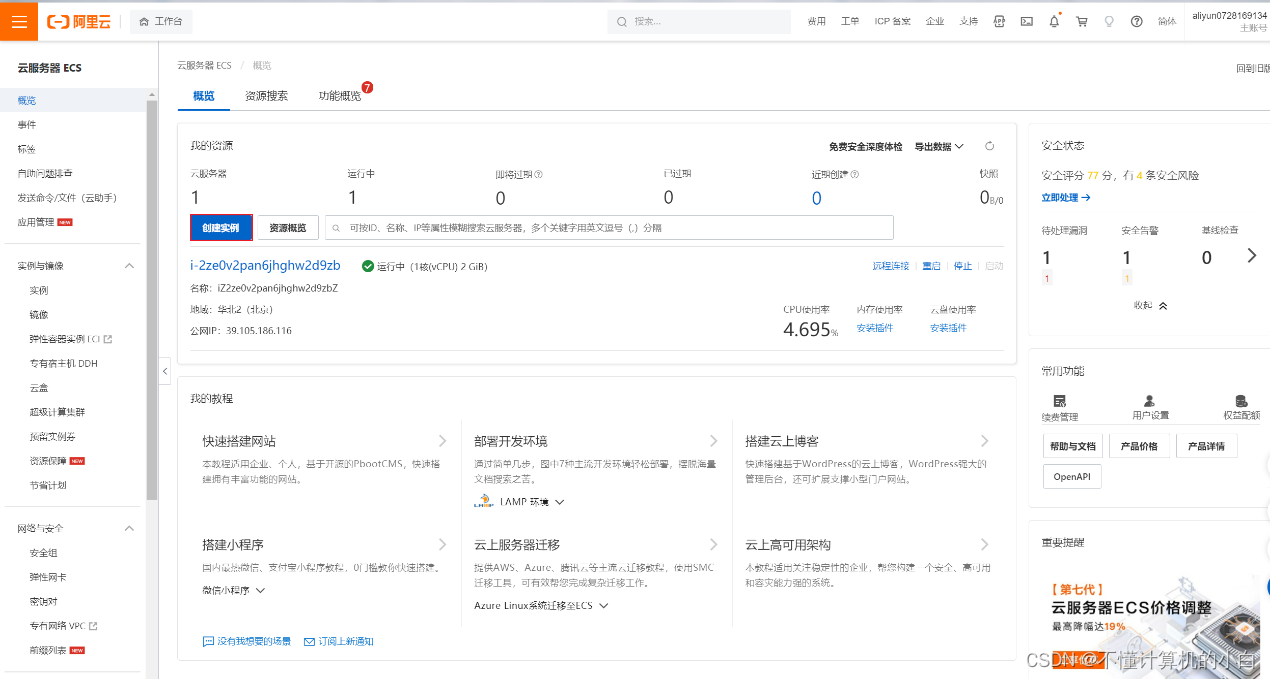Open the notification bell
The image size is (1270, 679).
(x=1054, y=21)
